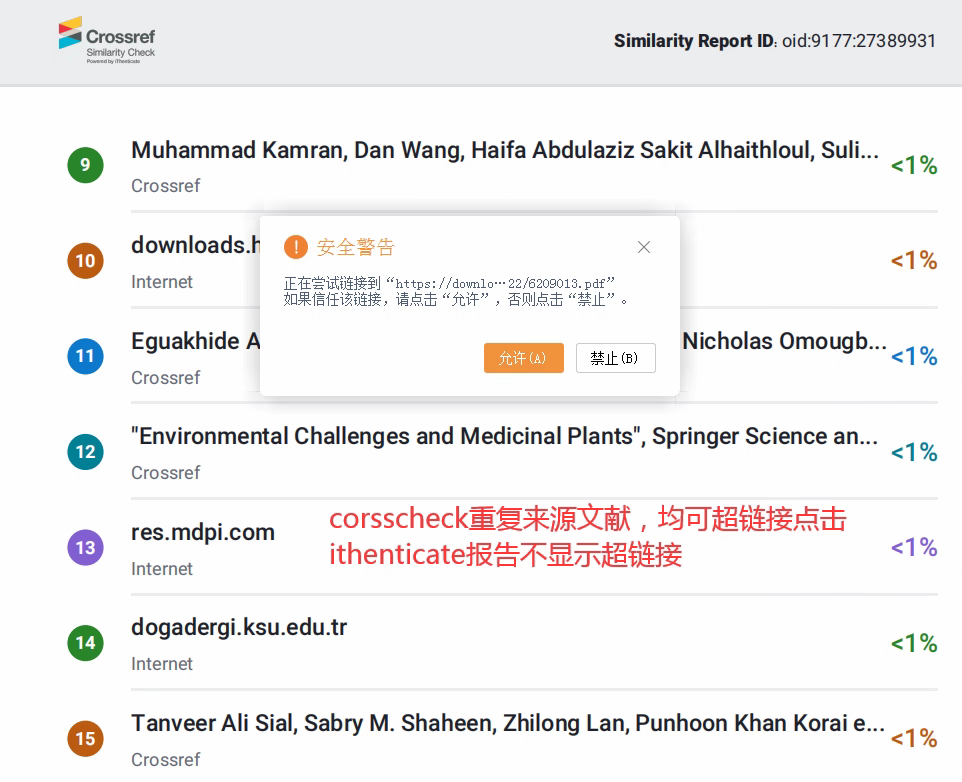Open Environmental Challenges and Medicinal Plants source
Screen dimensions: 962x782
[505, 437]
